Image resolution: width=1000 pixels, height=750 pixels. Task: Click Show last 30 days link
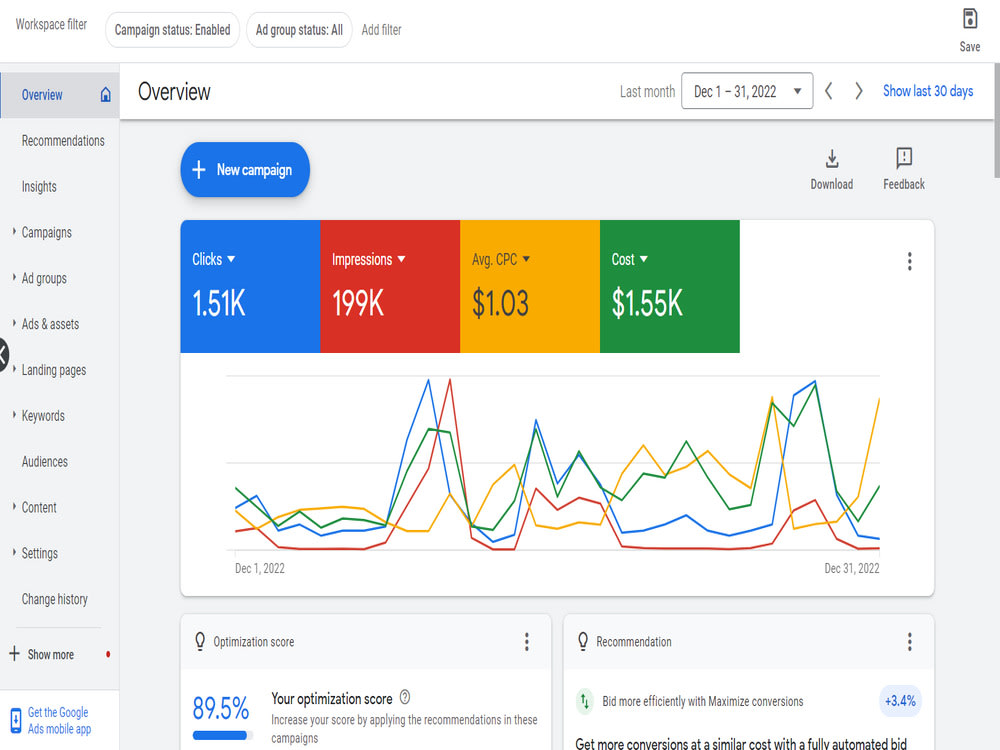click(928, 91)
